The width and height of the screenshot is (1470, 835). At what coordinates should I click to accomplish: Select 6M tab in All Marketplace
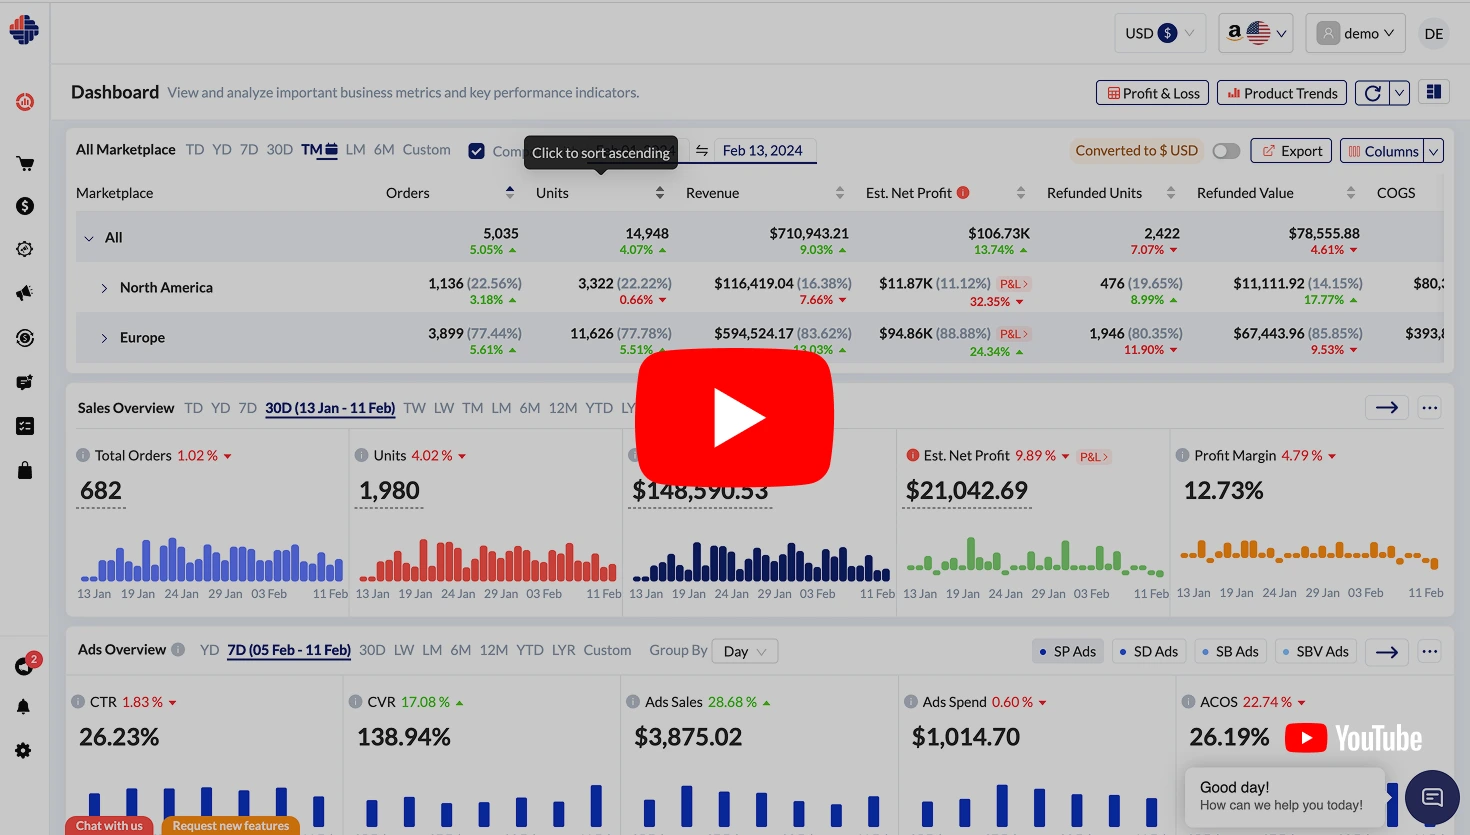[x=384, y=150]
